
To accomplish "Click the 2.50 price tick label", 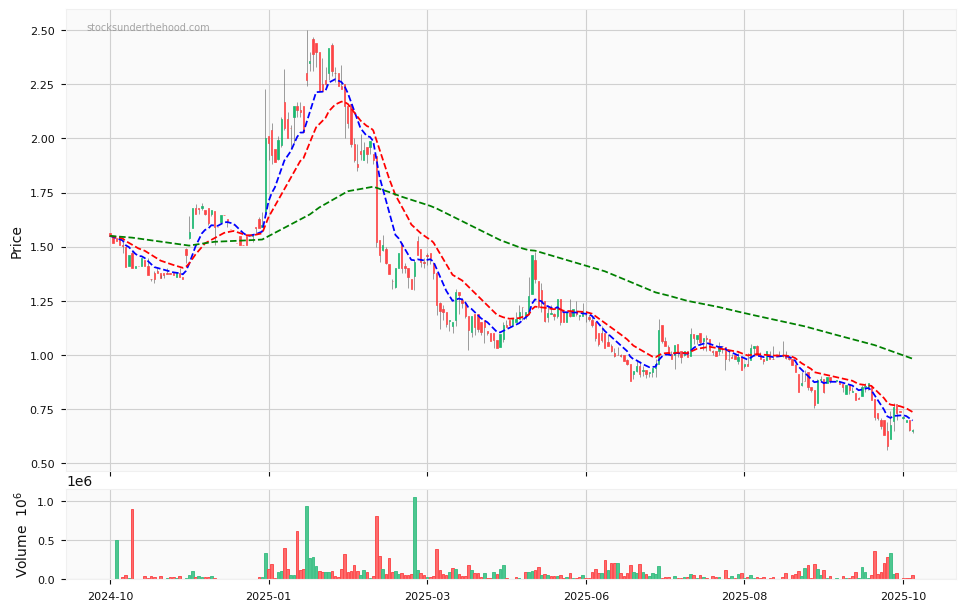I will point(42,31).
